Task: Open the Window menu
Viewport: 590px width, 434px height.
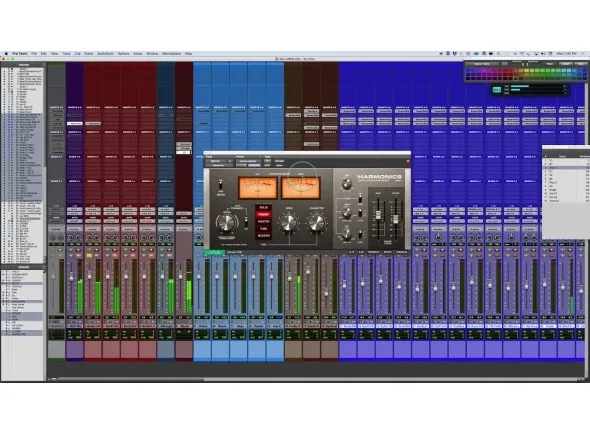Action: pos(152,54)
